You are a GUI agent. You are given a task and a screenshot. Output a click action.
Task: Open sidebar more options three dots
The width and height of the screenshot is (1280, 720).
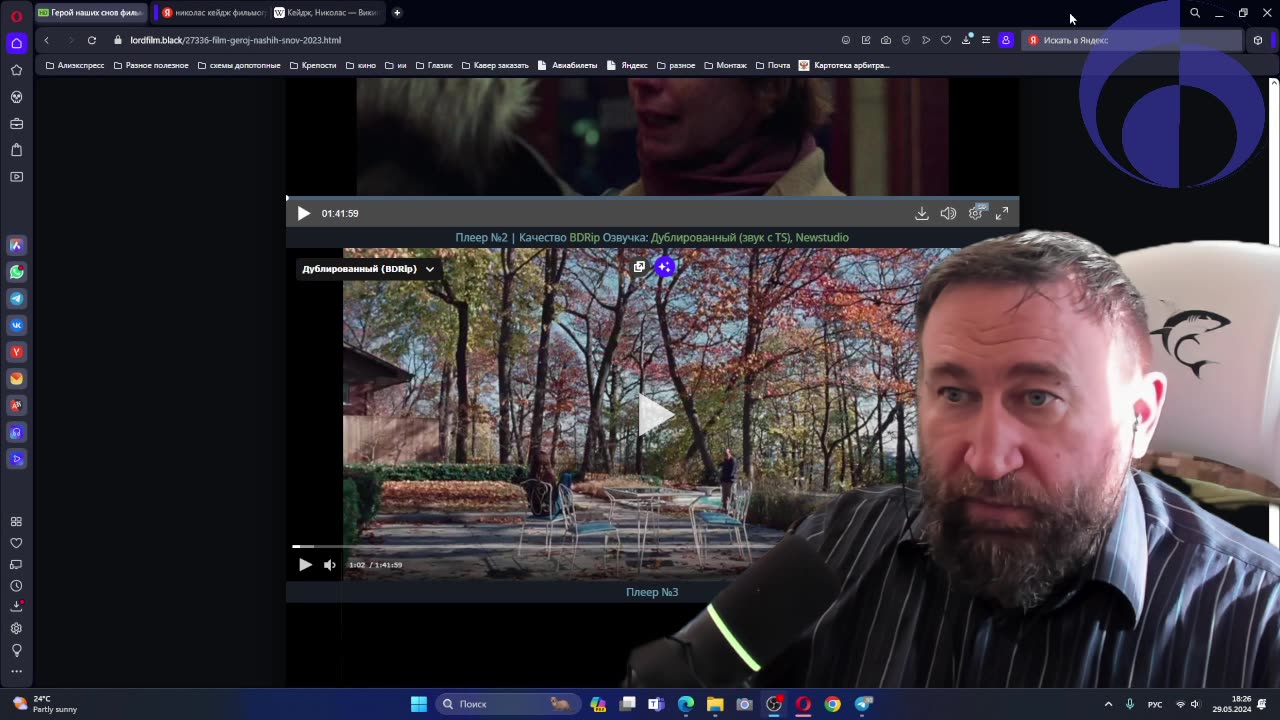coord(16,671)
